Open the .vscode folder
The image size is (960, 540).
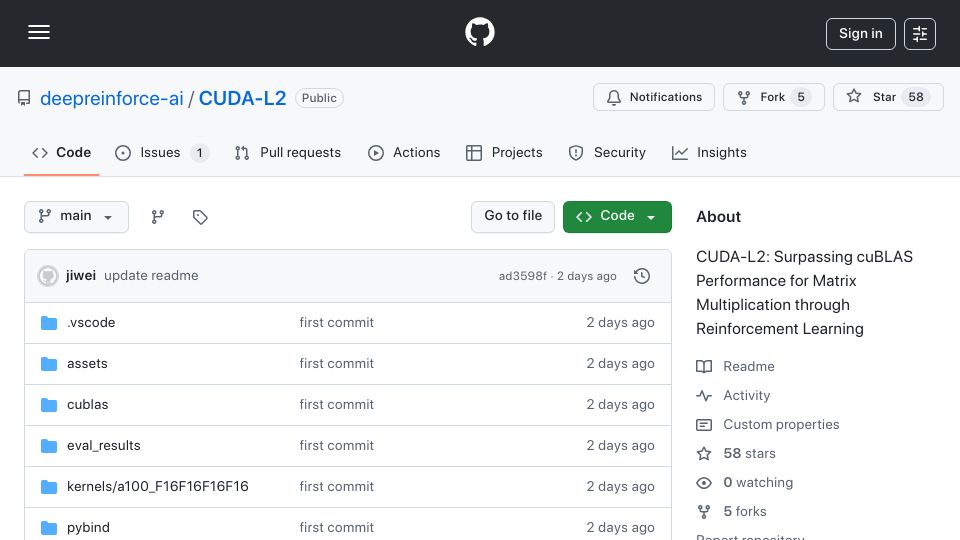pyautogui.click(x=91, y=323)
